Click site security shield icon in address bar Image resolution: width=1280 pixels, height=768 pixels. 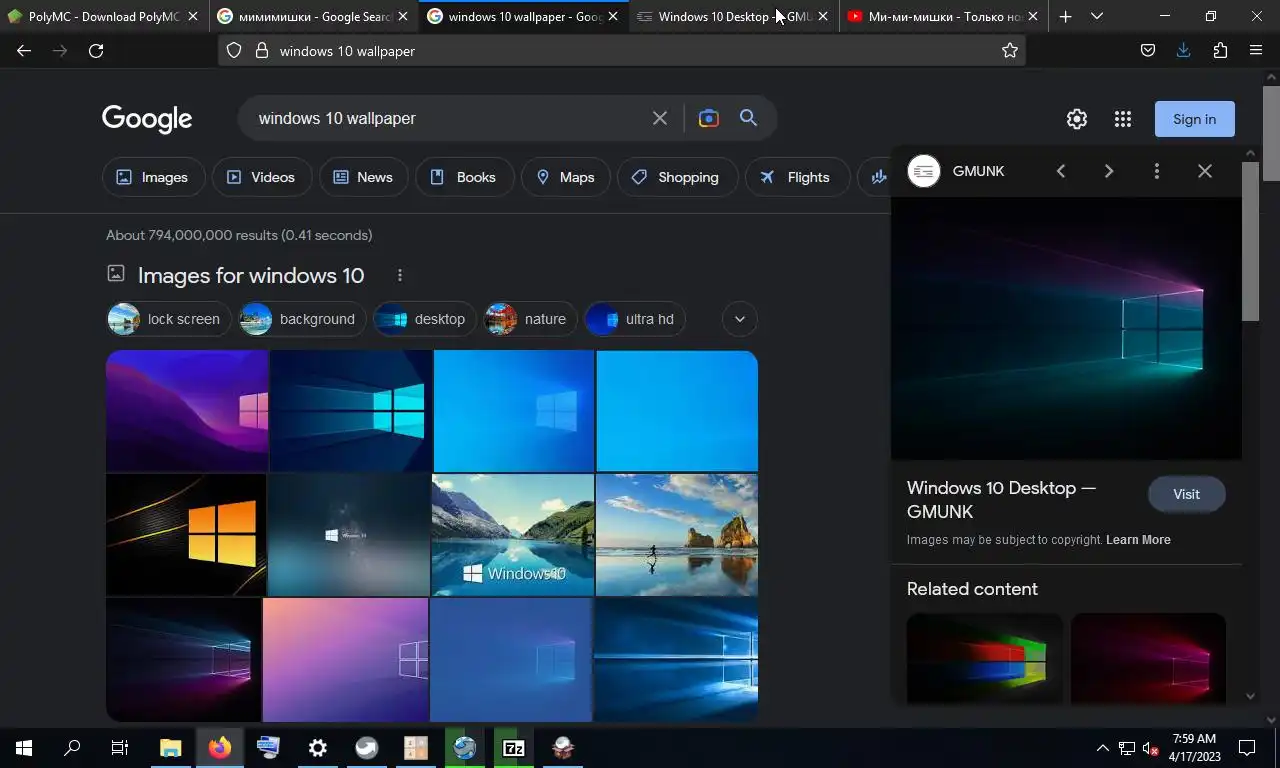pos(234,51)
